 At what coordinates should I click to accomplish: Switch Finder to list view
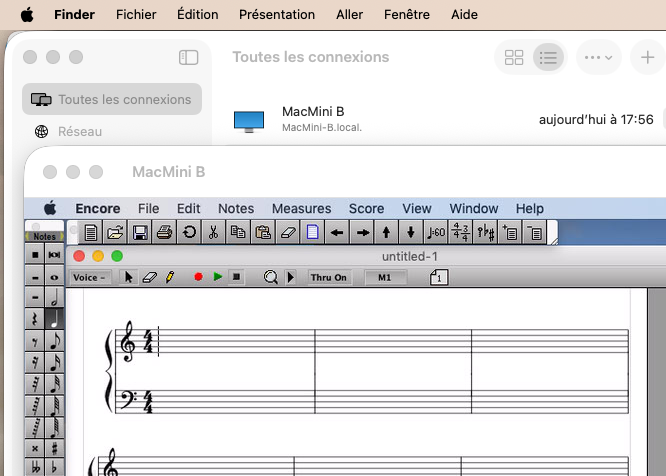pyautogui.click(x=547, y=58)
